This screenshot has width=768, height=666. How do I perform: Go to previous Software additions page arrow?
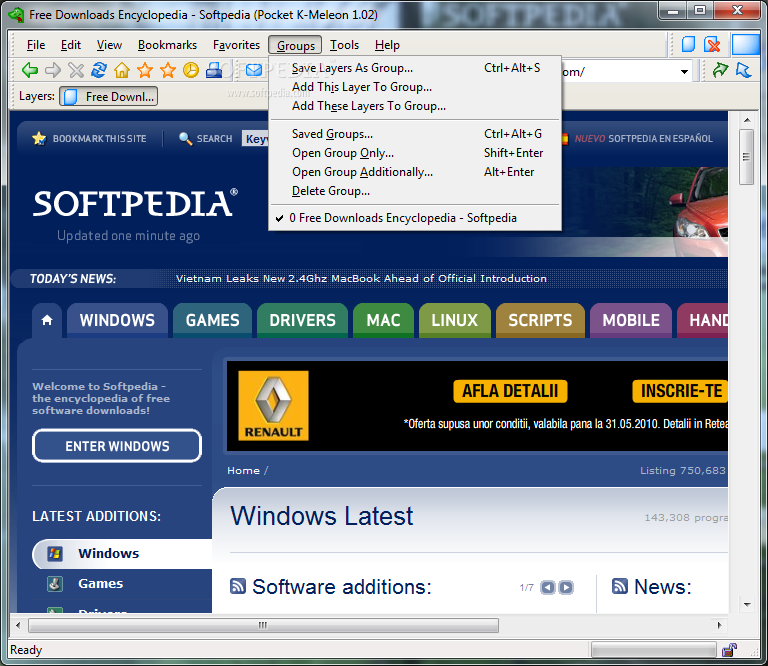[x=548, y=587]
